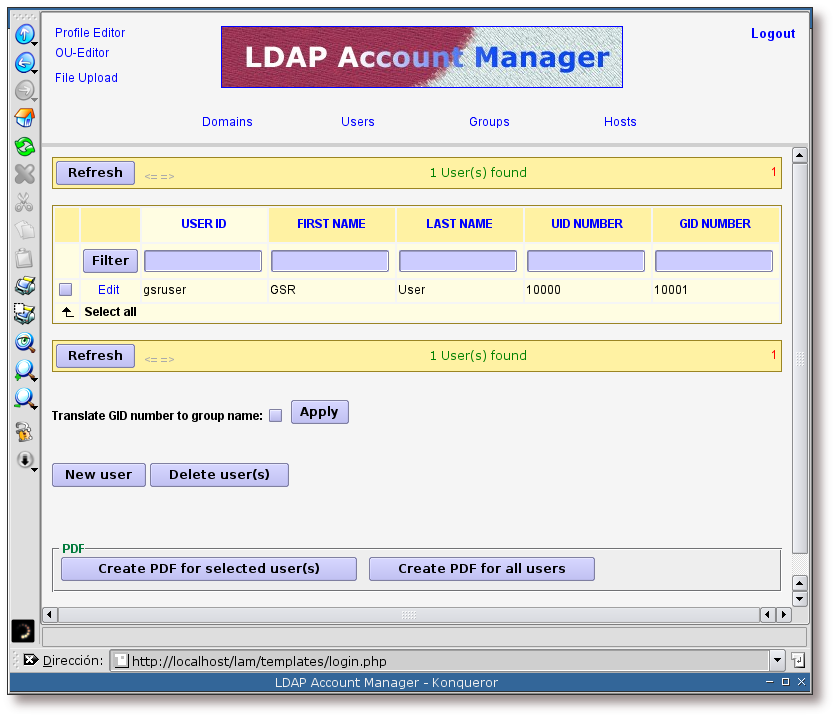Click the Back navigation arrow icon
Image resolution: width=836 pixels, height=718 pixels.
[x=24, y=63]
